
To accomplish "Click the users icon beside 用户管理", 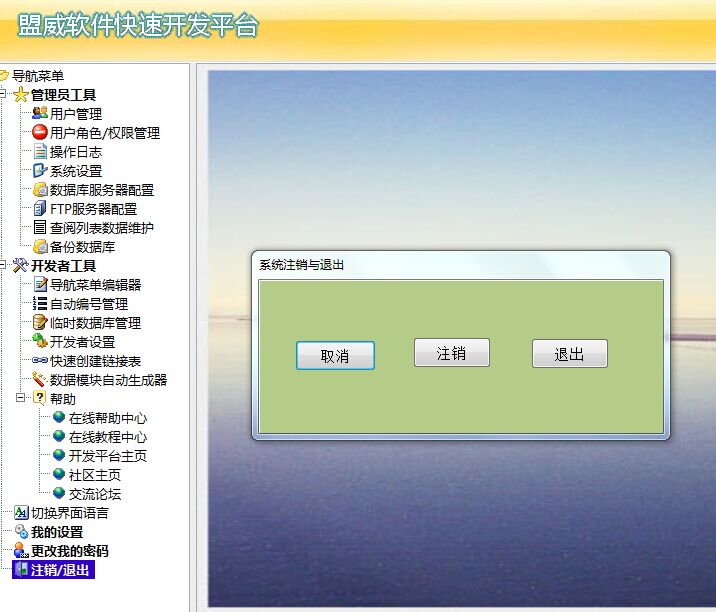I will pyautogui.click(x=40, y=113).
